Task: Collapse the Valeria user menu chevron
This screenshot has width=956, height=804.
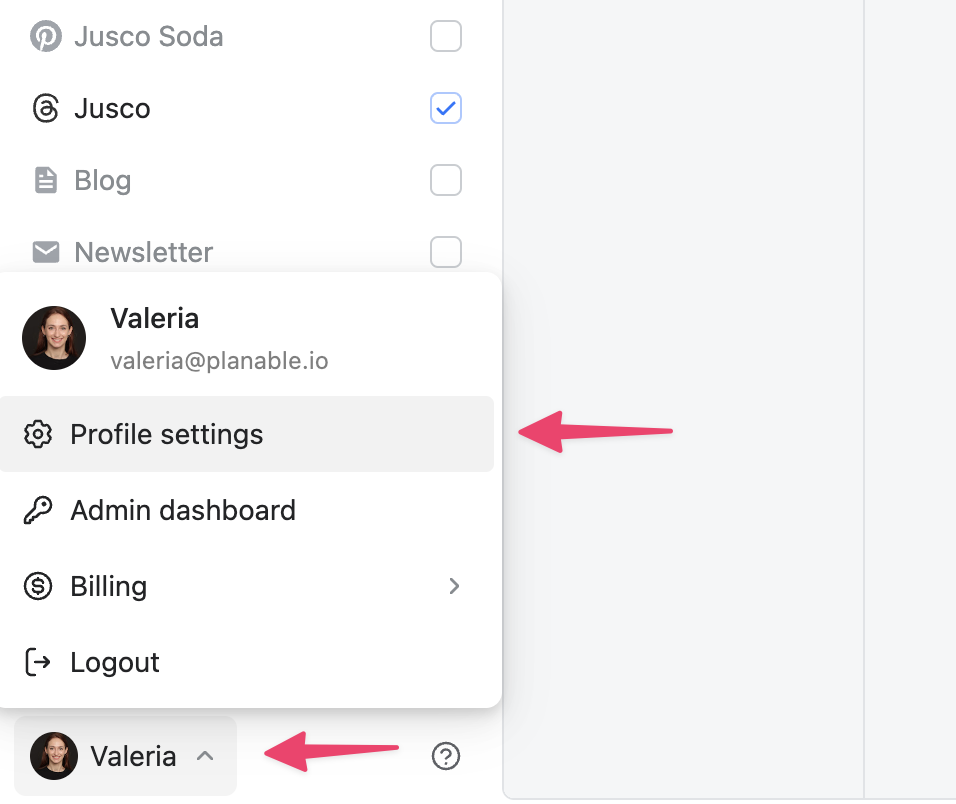Action: point(205,756)
